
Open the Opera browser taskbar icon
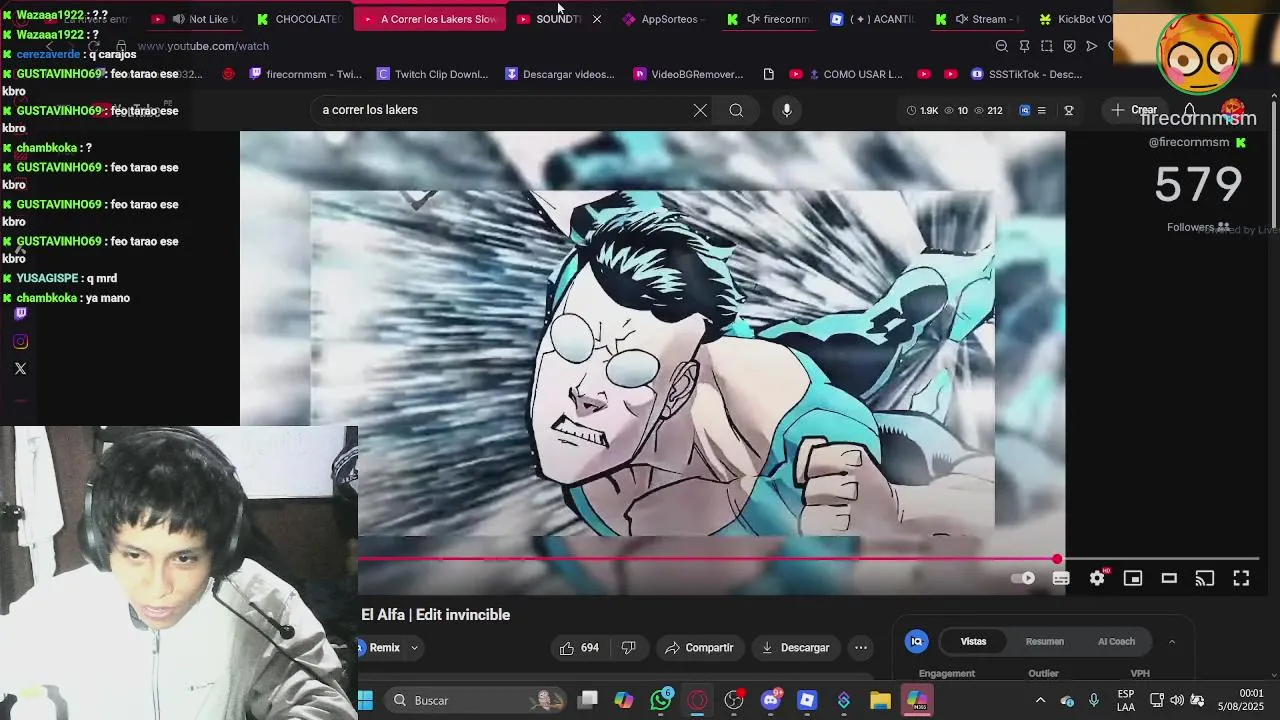[697, 701]
